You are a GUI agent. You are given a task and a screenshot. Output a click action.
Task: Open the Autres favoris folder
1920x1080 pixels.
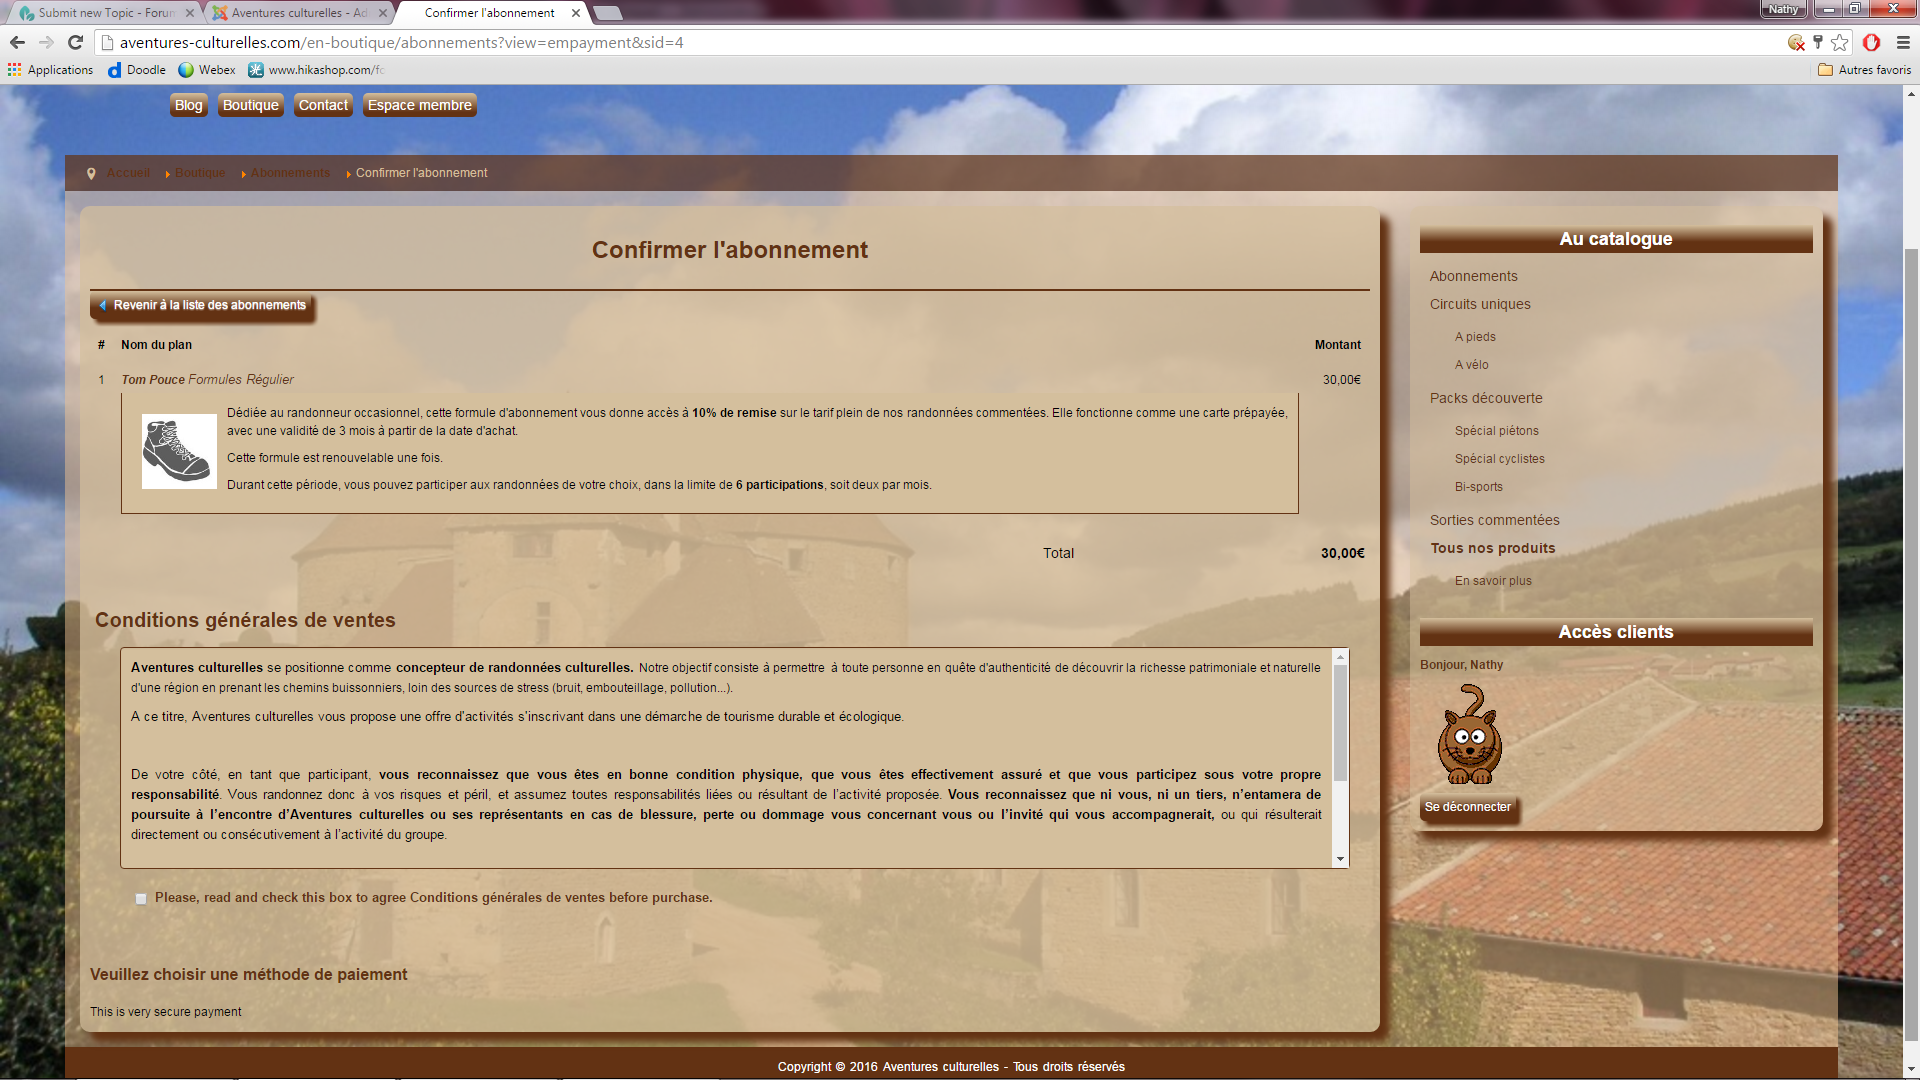1864,70
